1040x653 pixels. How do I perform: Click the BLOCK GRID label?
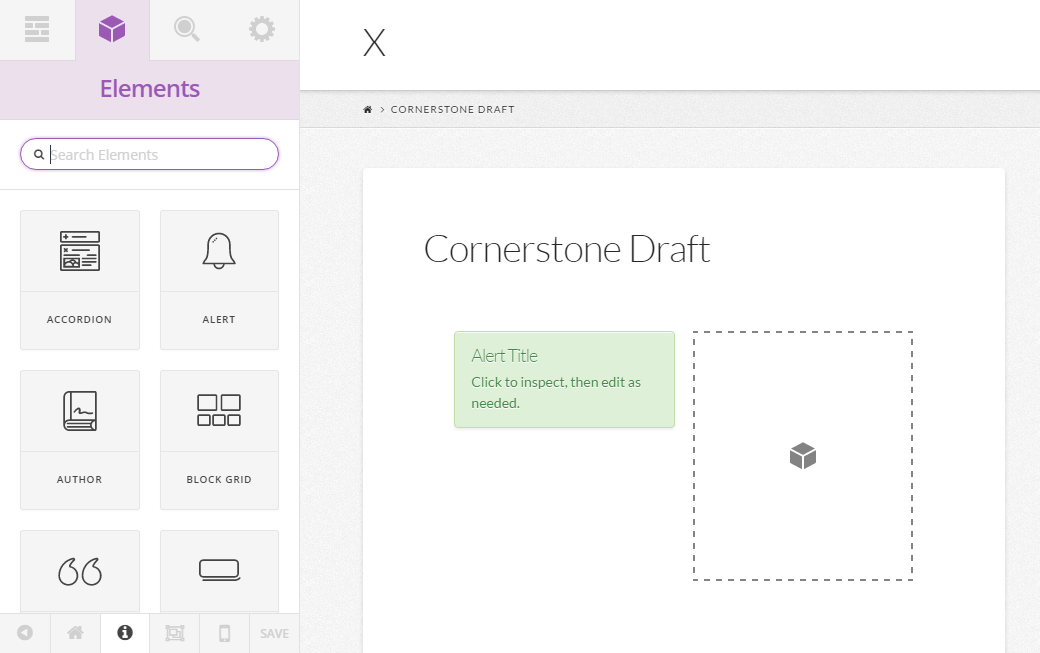(219, 479)
